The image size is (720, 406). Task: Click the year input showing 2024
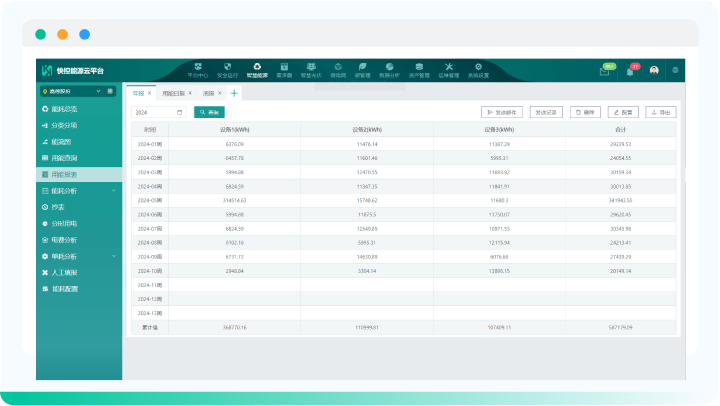pos(159,112)
